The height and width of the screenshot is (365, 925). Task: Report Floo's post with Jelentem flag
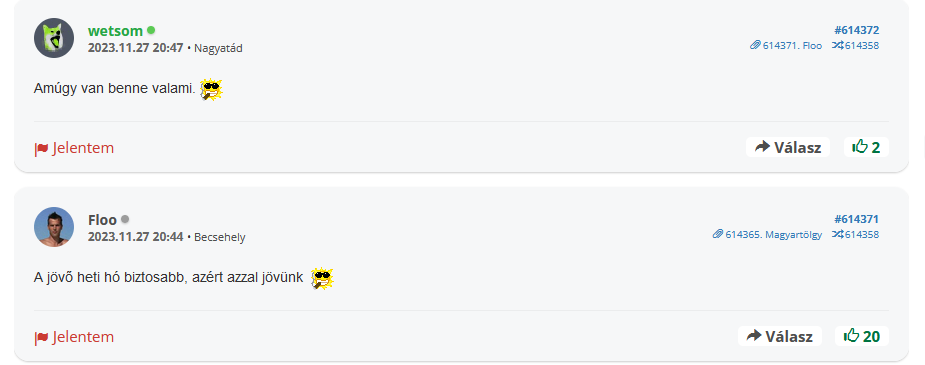[x=74, y=337]
